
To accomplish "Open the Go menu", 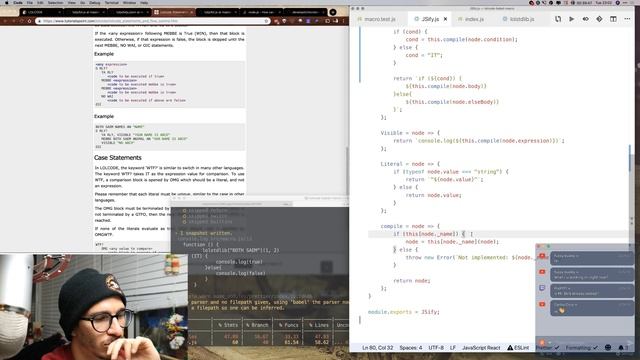I will (x=83, y=2).
